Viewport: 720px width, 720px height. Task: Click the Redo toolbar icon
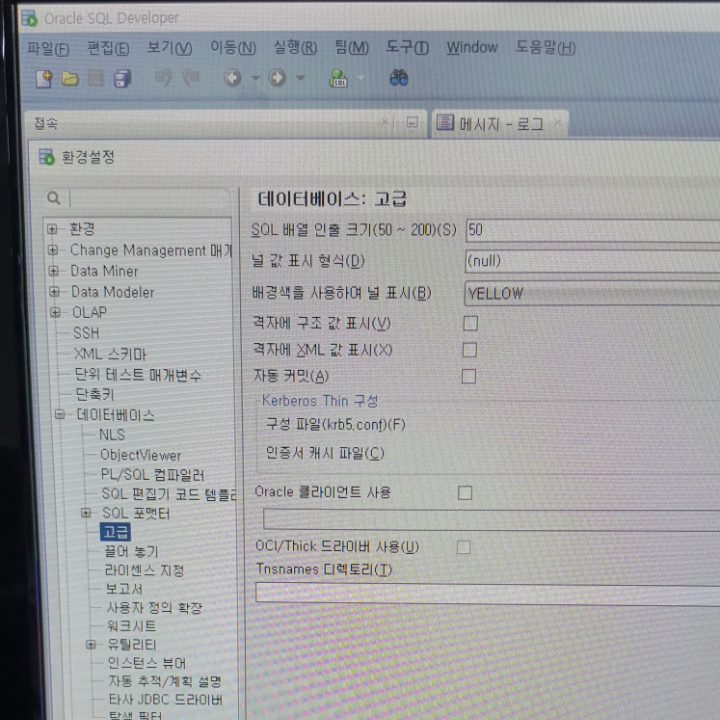pos(191,78)
